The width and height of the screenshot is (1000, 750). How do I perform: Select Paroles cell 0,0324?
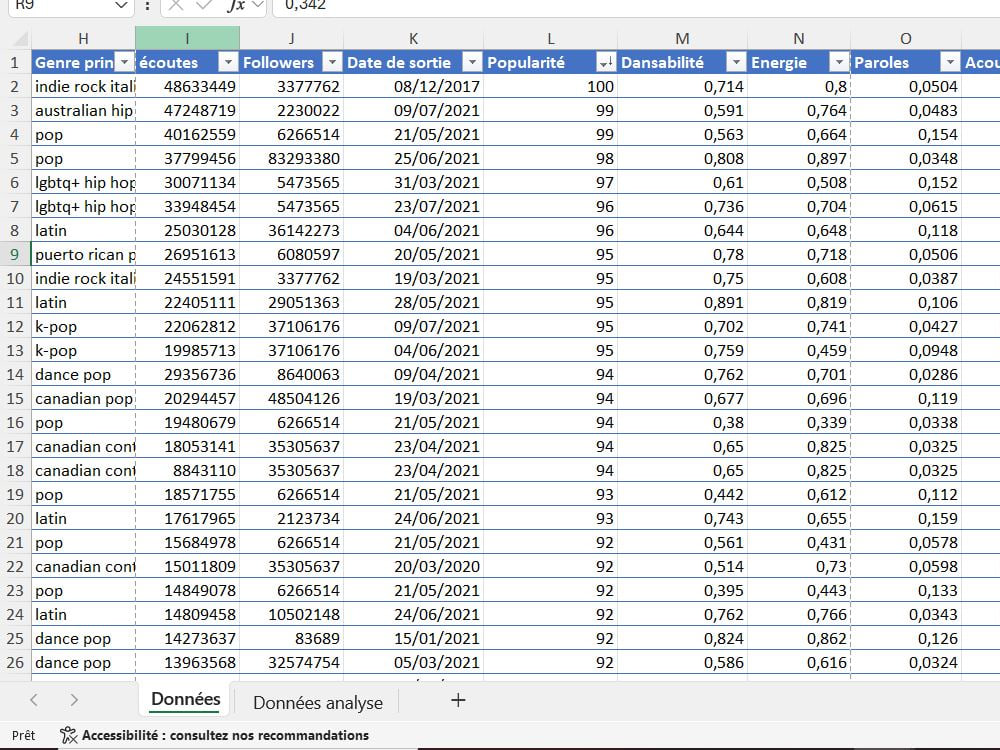[x=906, y=663]
